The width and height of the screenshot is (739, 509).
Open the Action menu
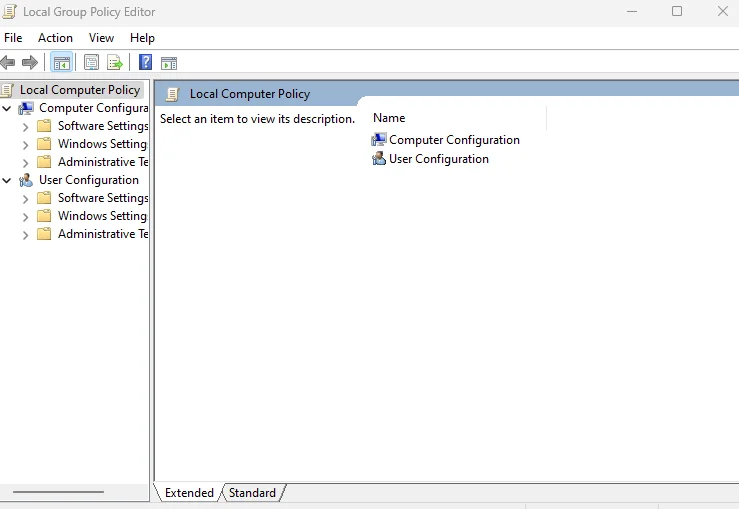coord(55,38)
